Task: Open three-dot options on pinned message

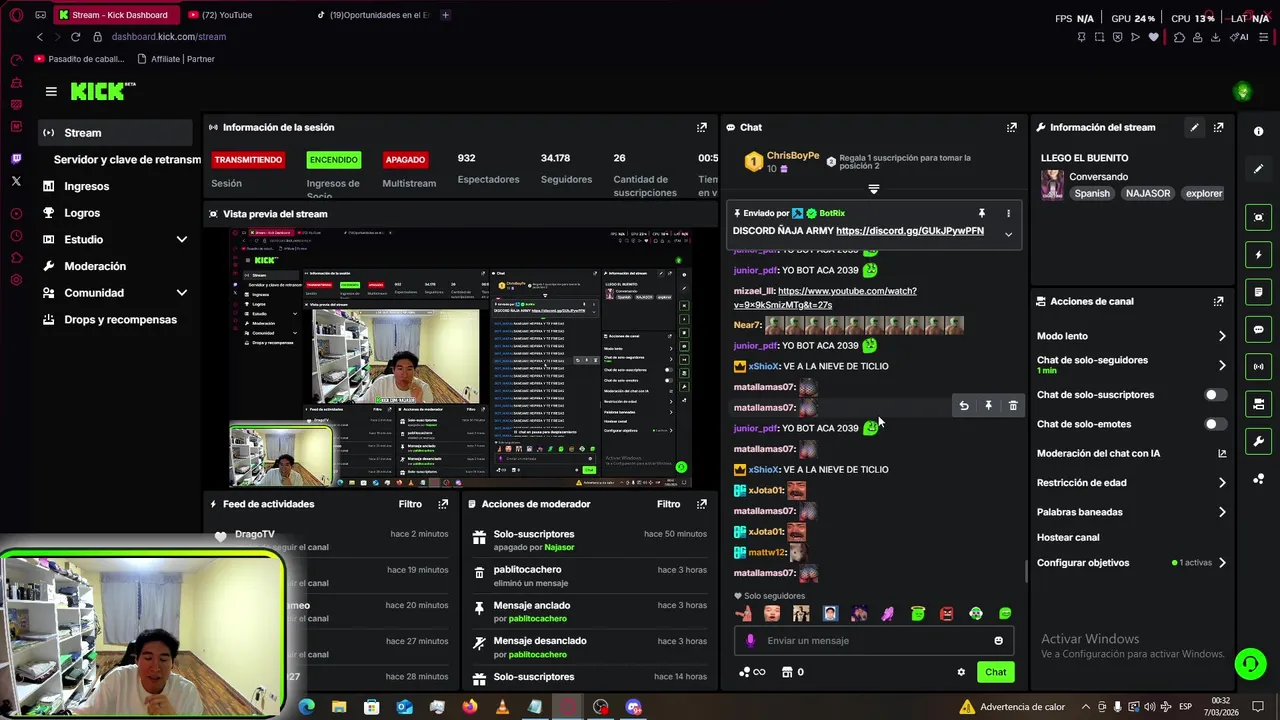Action: pyautogui.click(x=1008, y=213)
